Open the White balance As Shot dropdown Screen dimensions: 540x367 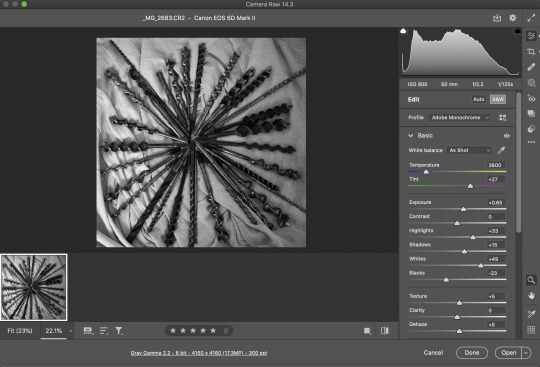tap(469, 150)
